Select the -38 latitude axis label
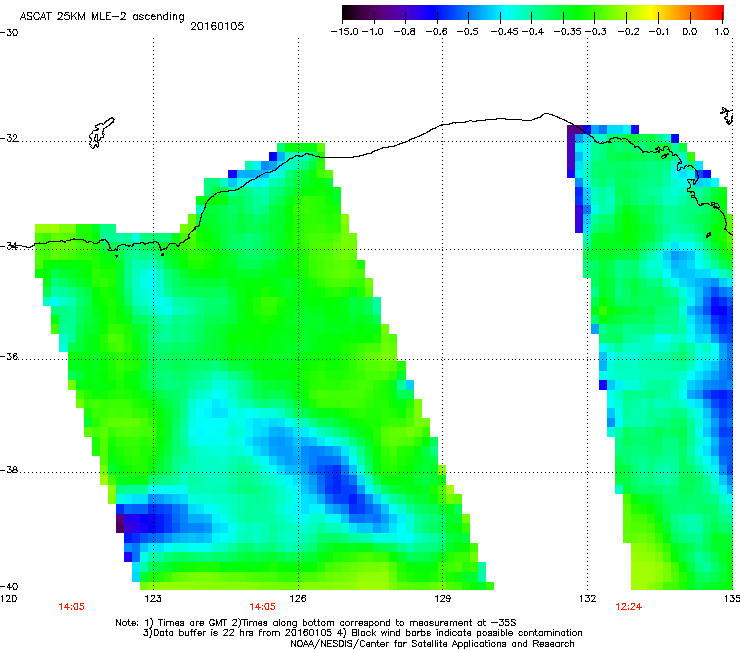 click(9, 470)
